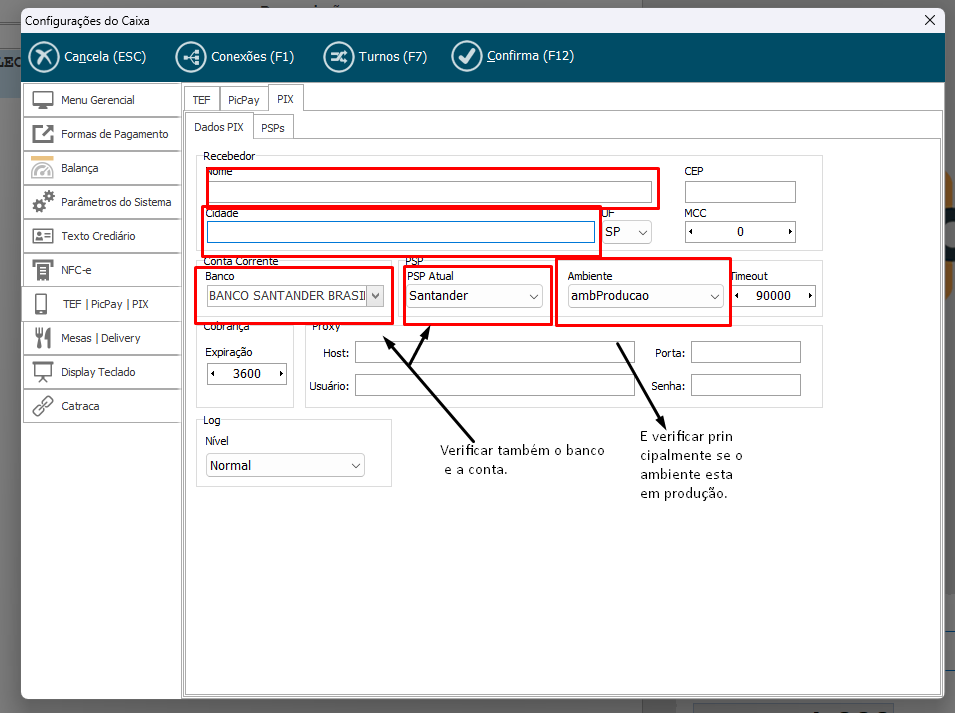Increase the Timeout value with right arrow

tap(808, 296)
